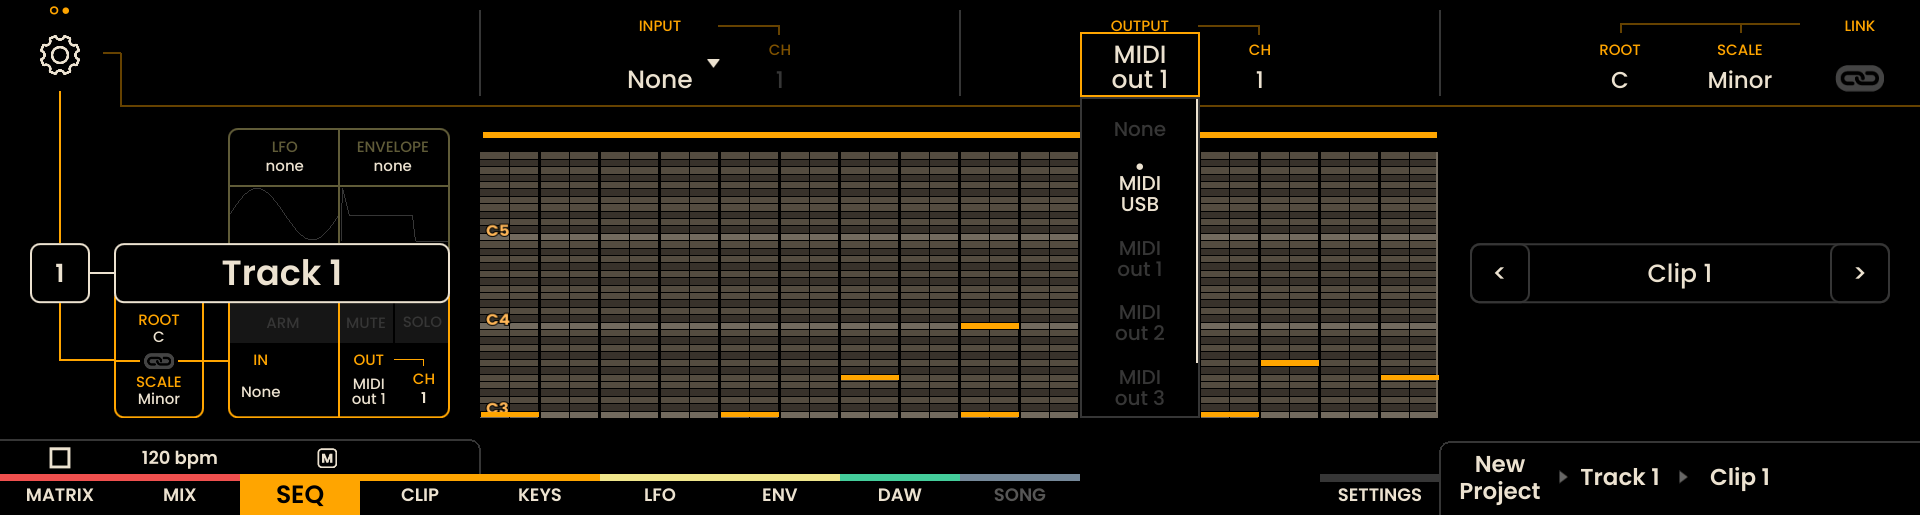This screenshot has width=1920, height=515.
Task: Click the stop square icon beside 120 bpm
Action: click(x=60, y=458)
